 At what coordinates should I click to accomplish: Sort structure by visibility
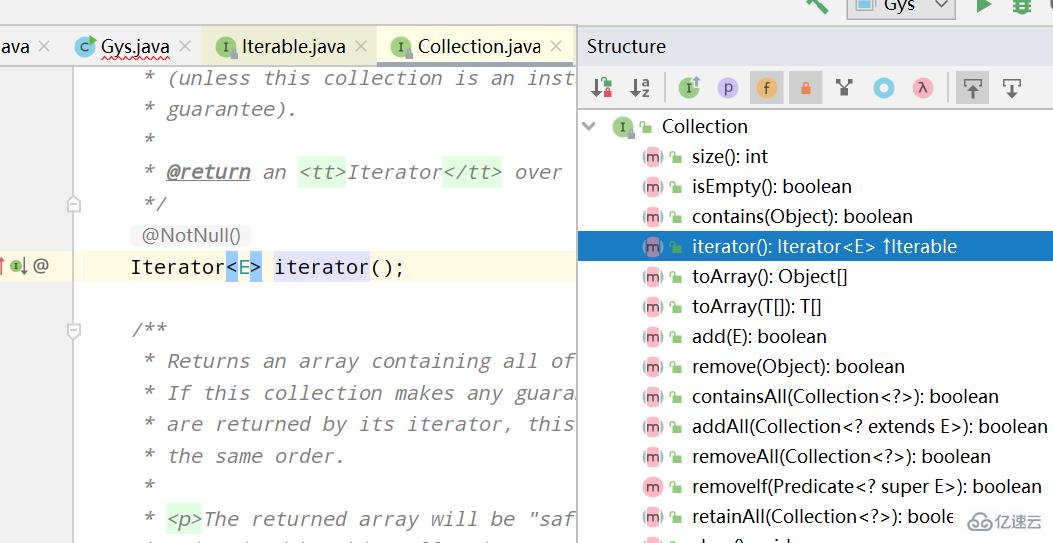[x=601, y=88]
